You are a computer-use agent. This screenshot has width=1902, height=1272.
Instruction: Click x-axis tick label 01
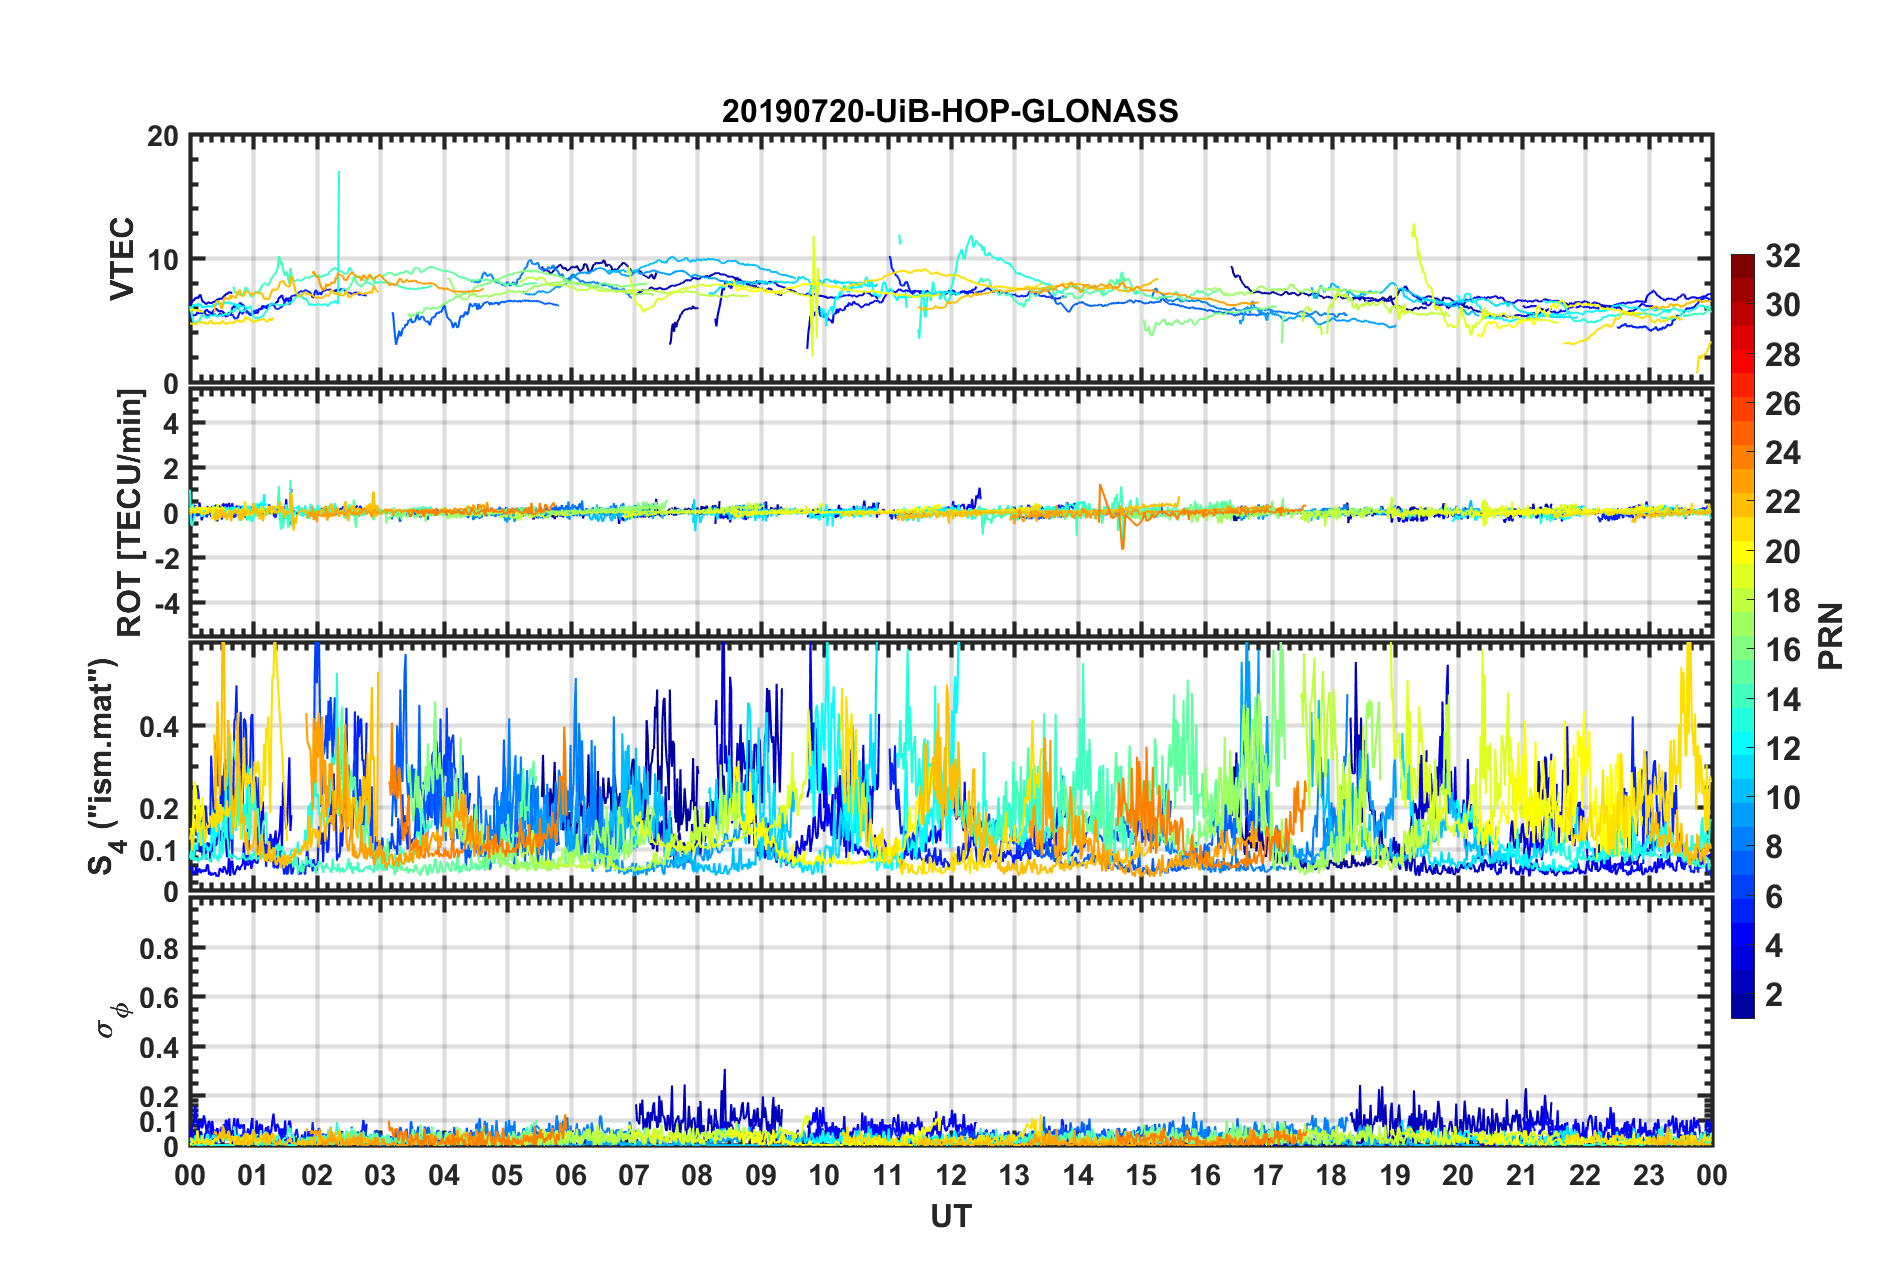click(253, 1175)
